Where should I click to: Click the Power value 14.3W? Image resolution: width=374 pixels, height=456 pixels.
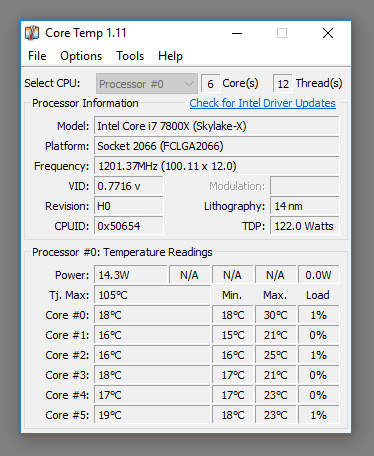click(131, 275)
